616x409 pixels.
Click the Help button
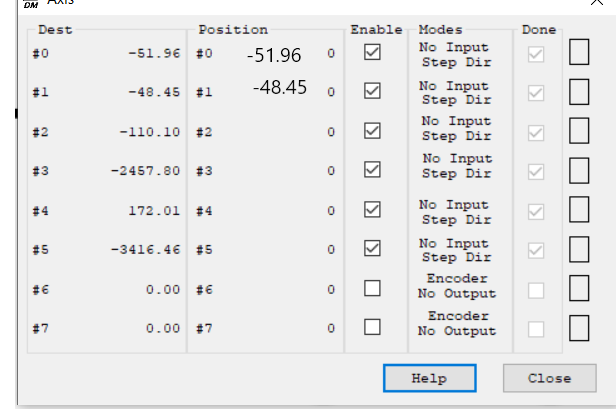pyautogui.click(x=429, y=378)
